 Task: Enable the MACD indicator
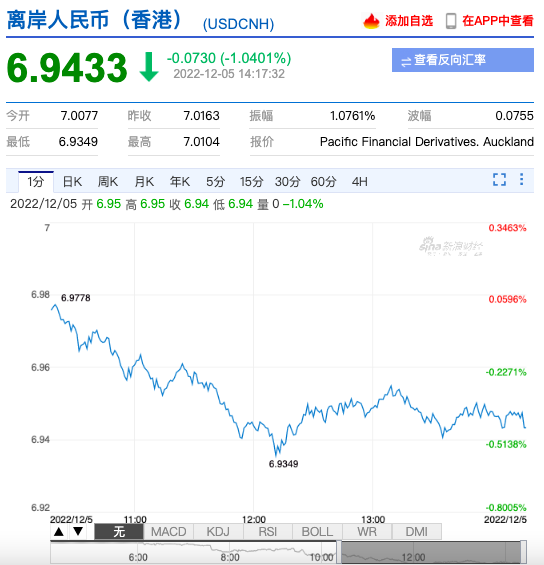tap(168, 531)
